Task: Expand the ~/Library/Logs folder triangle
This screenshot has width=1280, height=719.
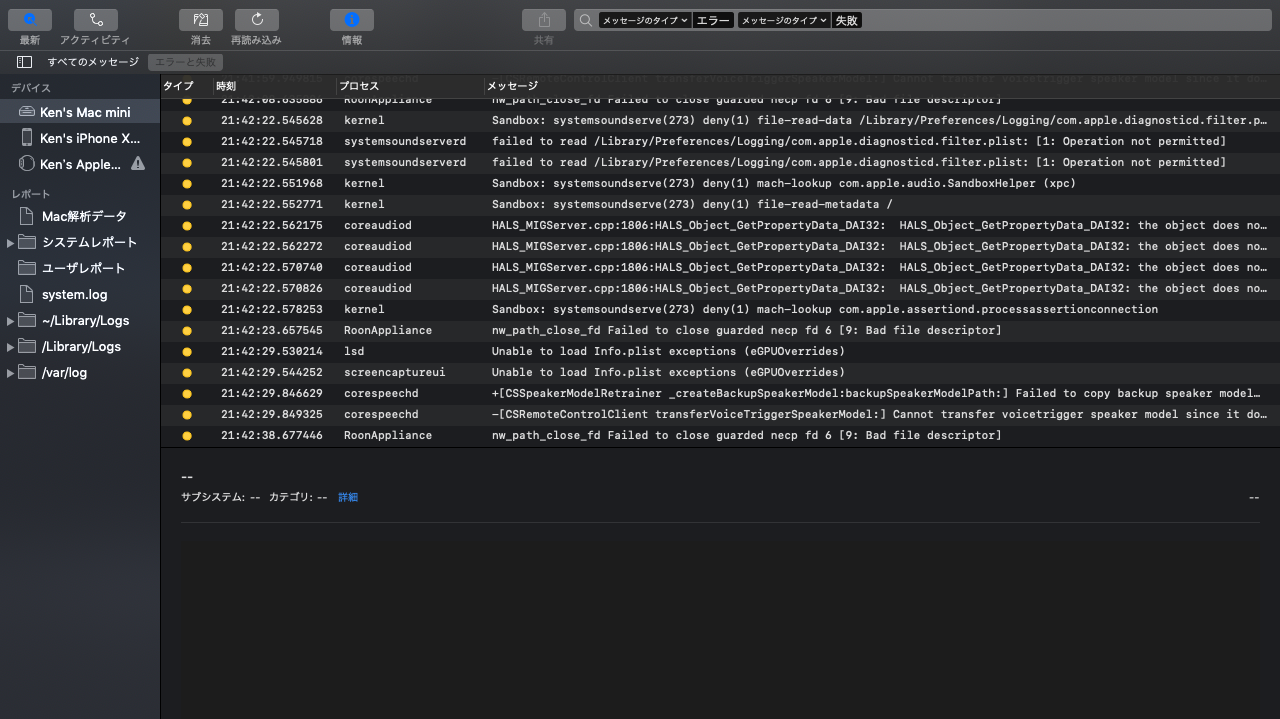Action: tap(11, 321)
